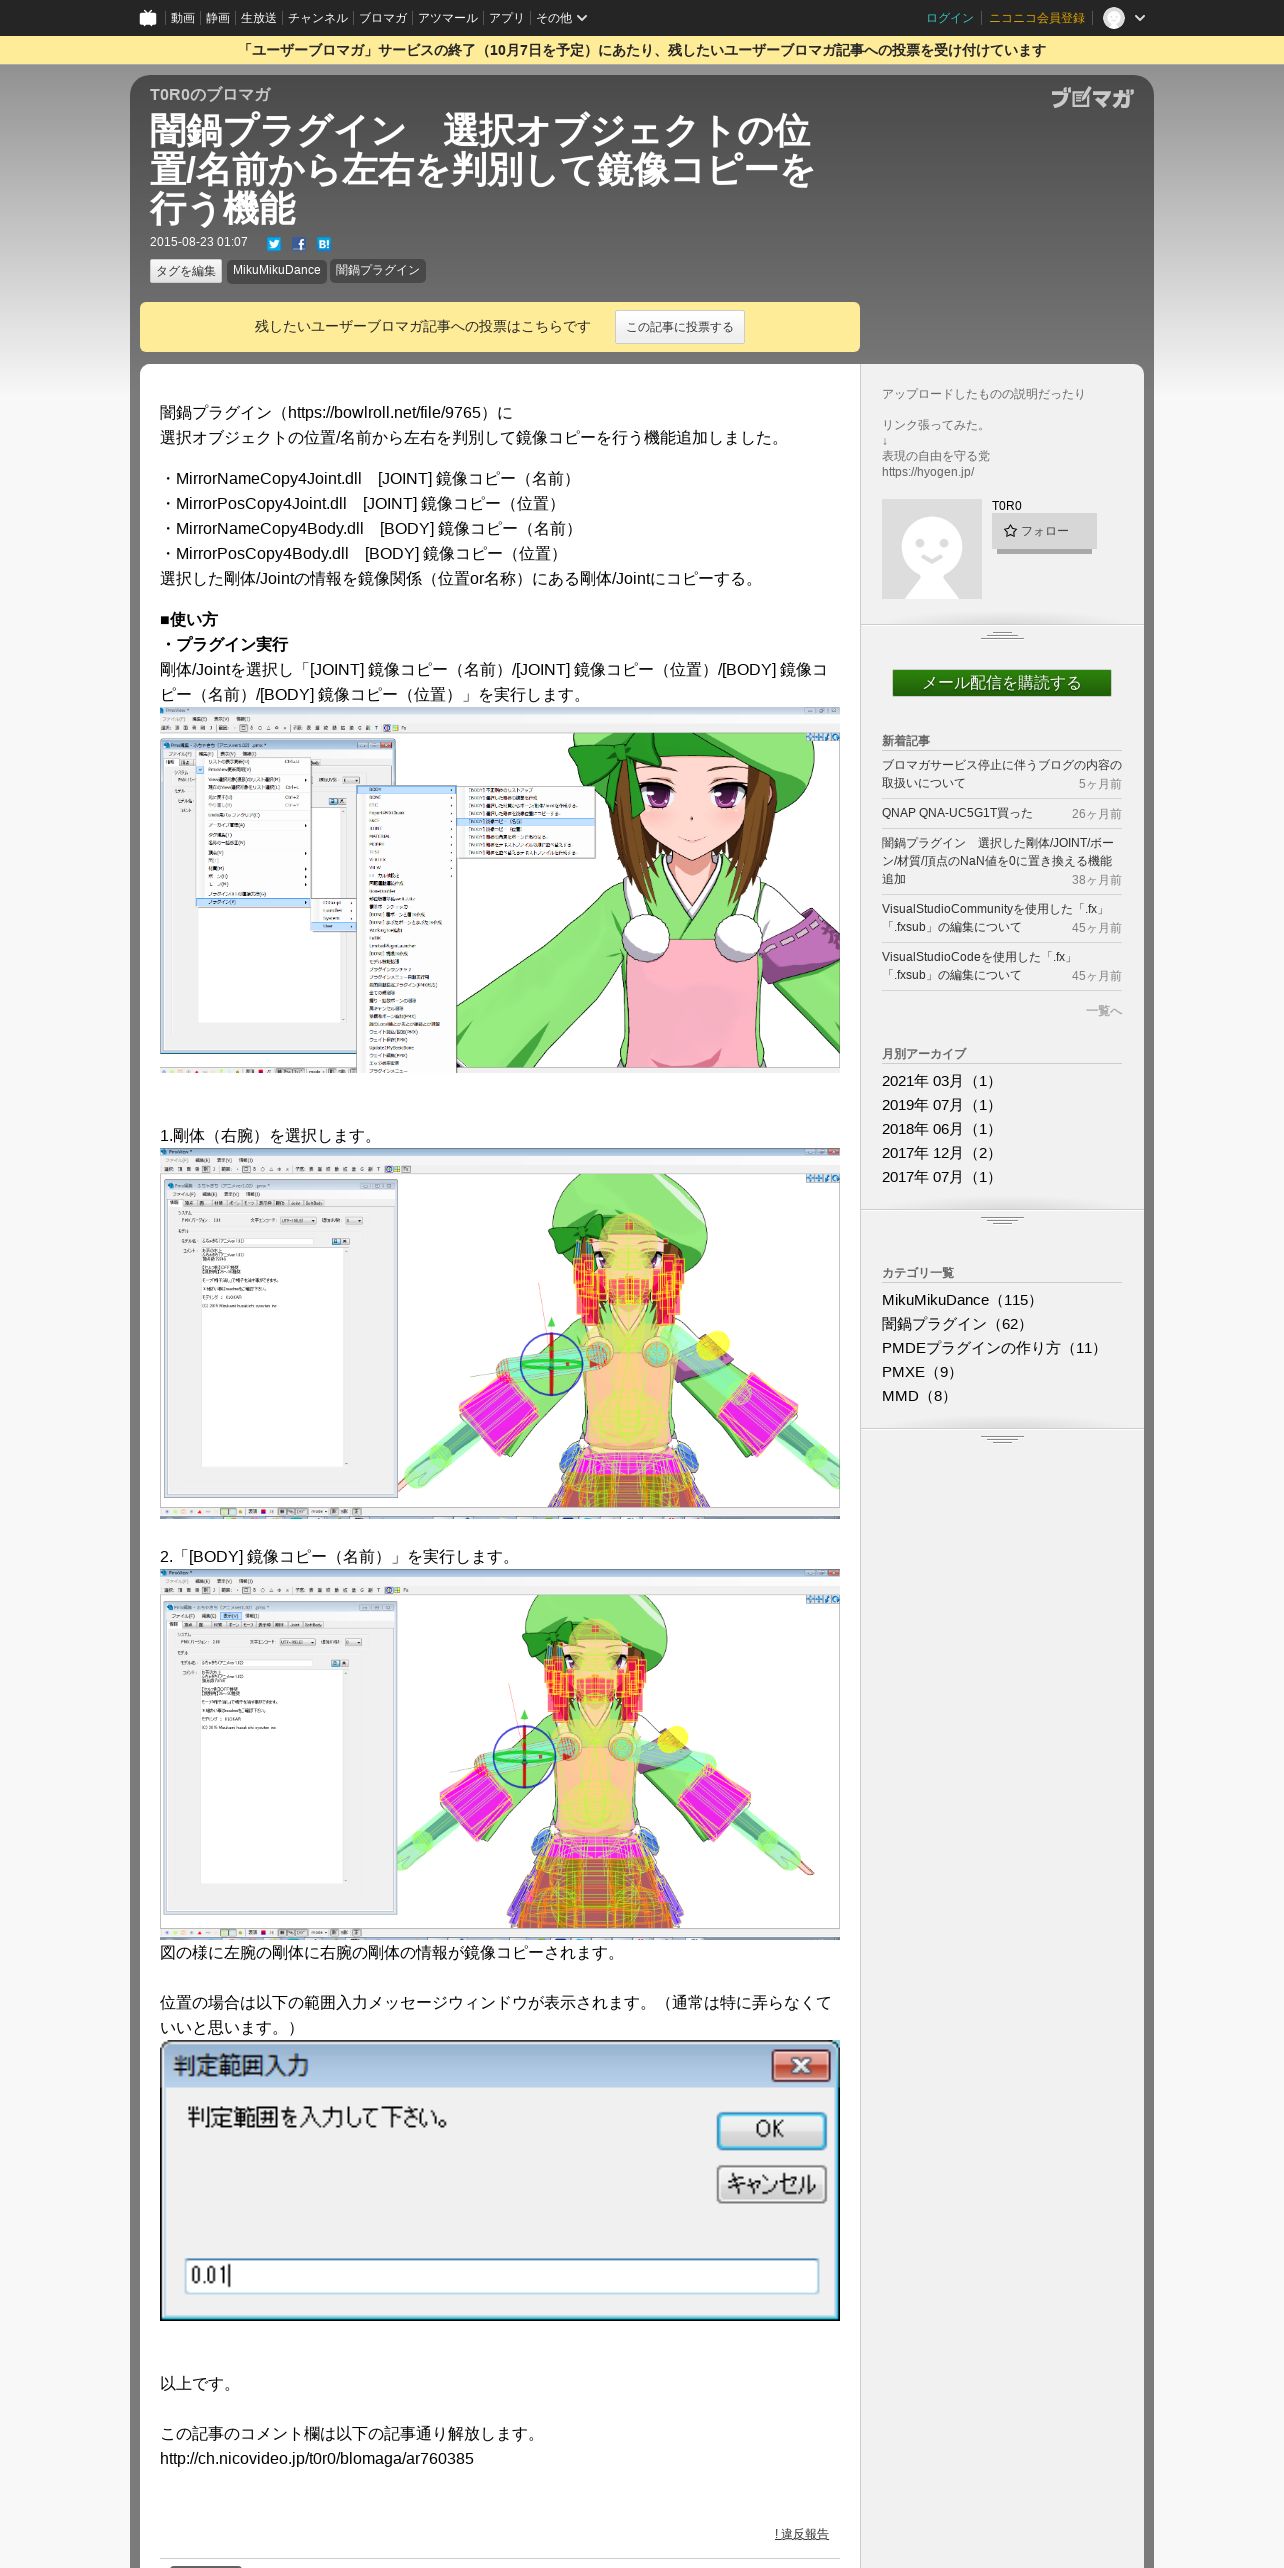Image resolution: width=1284 pixels, height=2568 pixels.
Task: Open the plugin menu screenshot image
Action: 500,890
